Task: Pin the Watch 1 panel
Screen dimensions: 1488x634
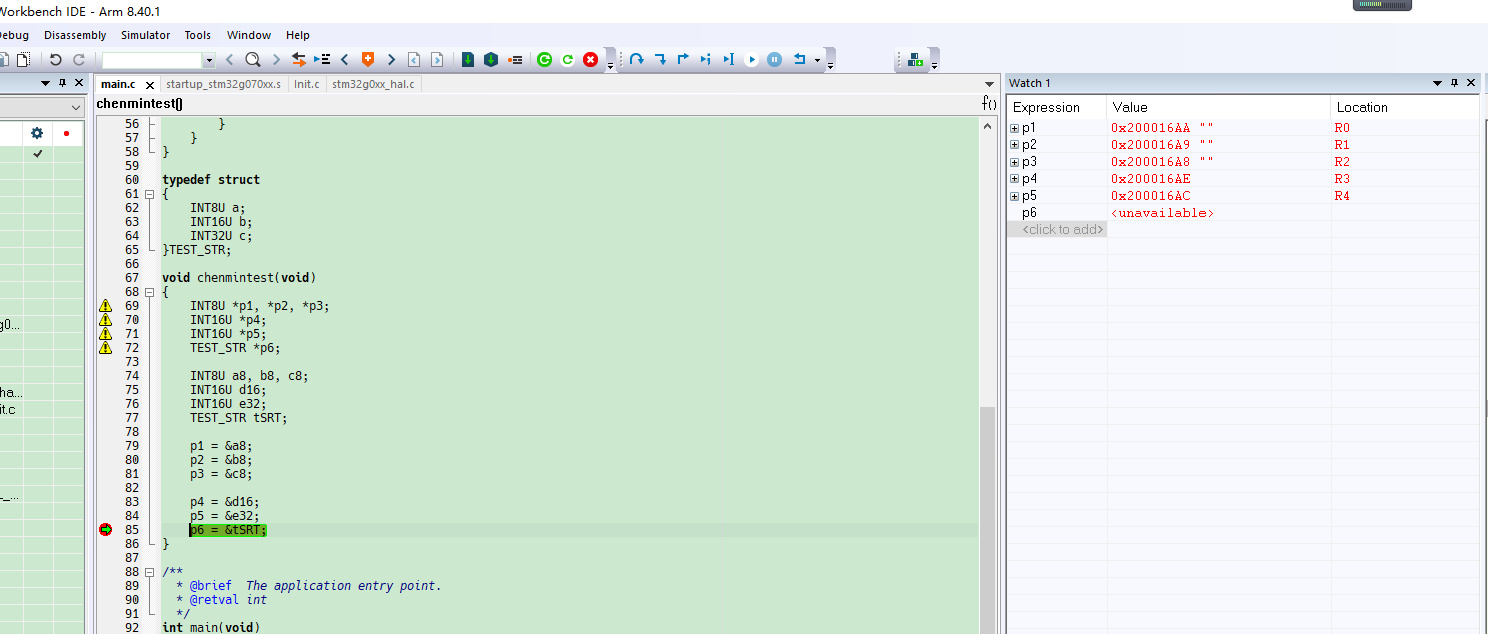Action: (1455, 83)
